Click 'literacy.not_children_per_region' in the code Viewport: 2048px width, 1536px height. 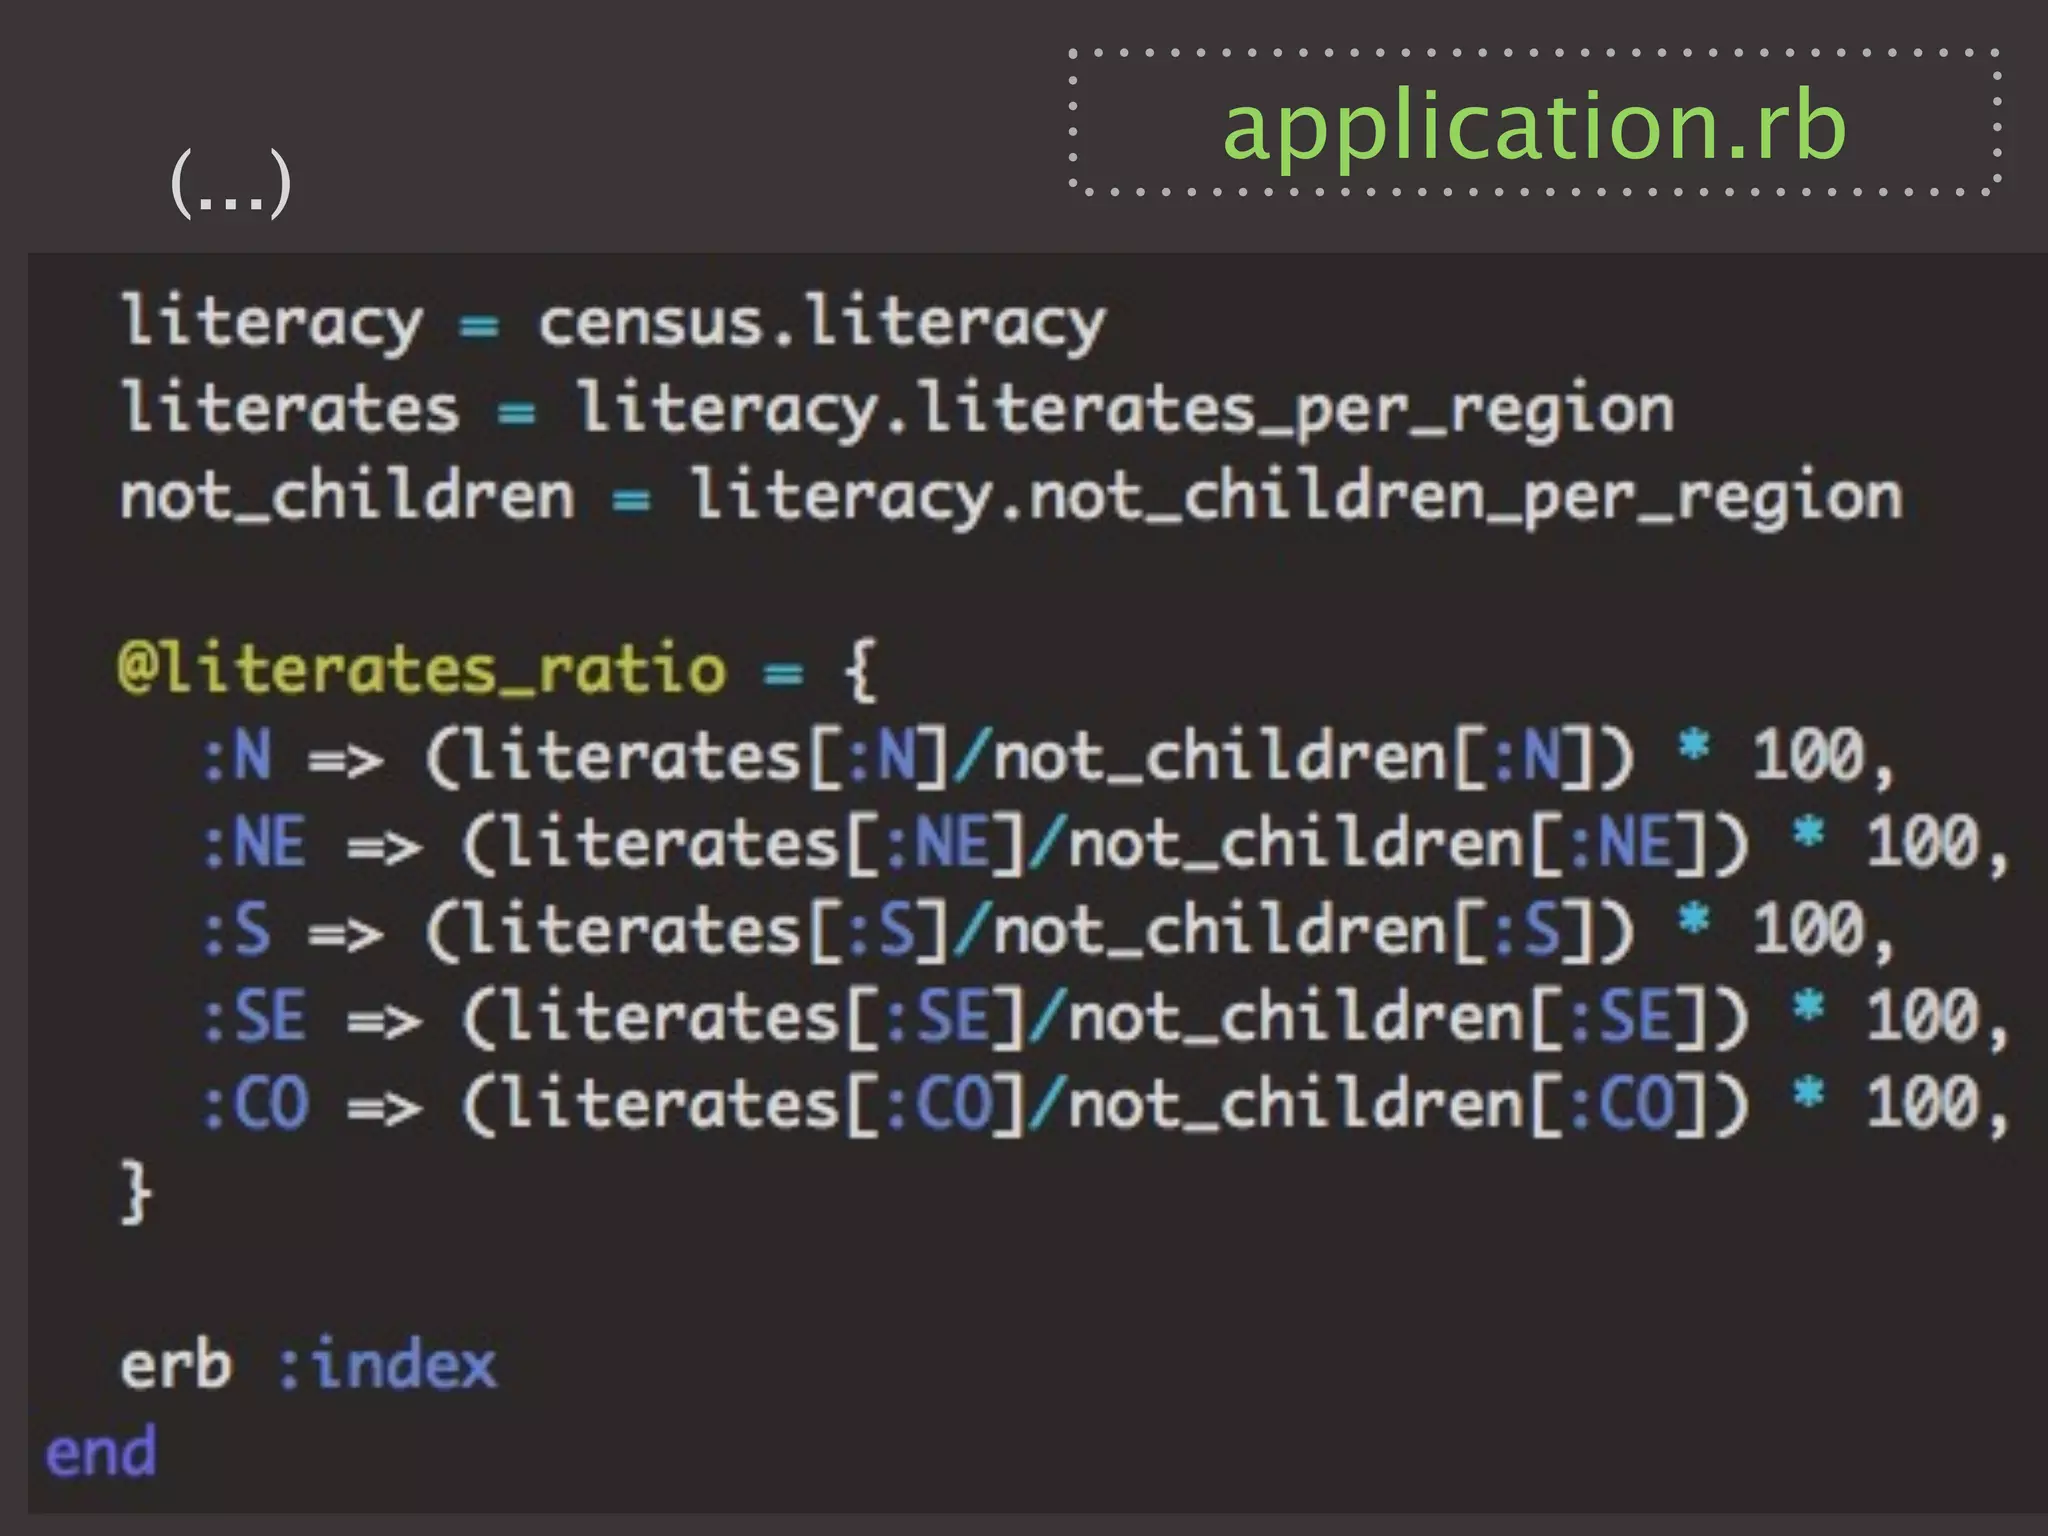coord(1297,497)
